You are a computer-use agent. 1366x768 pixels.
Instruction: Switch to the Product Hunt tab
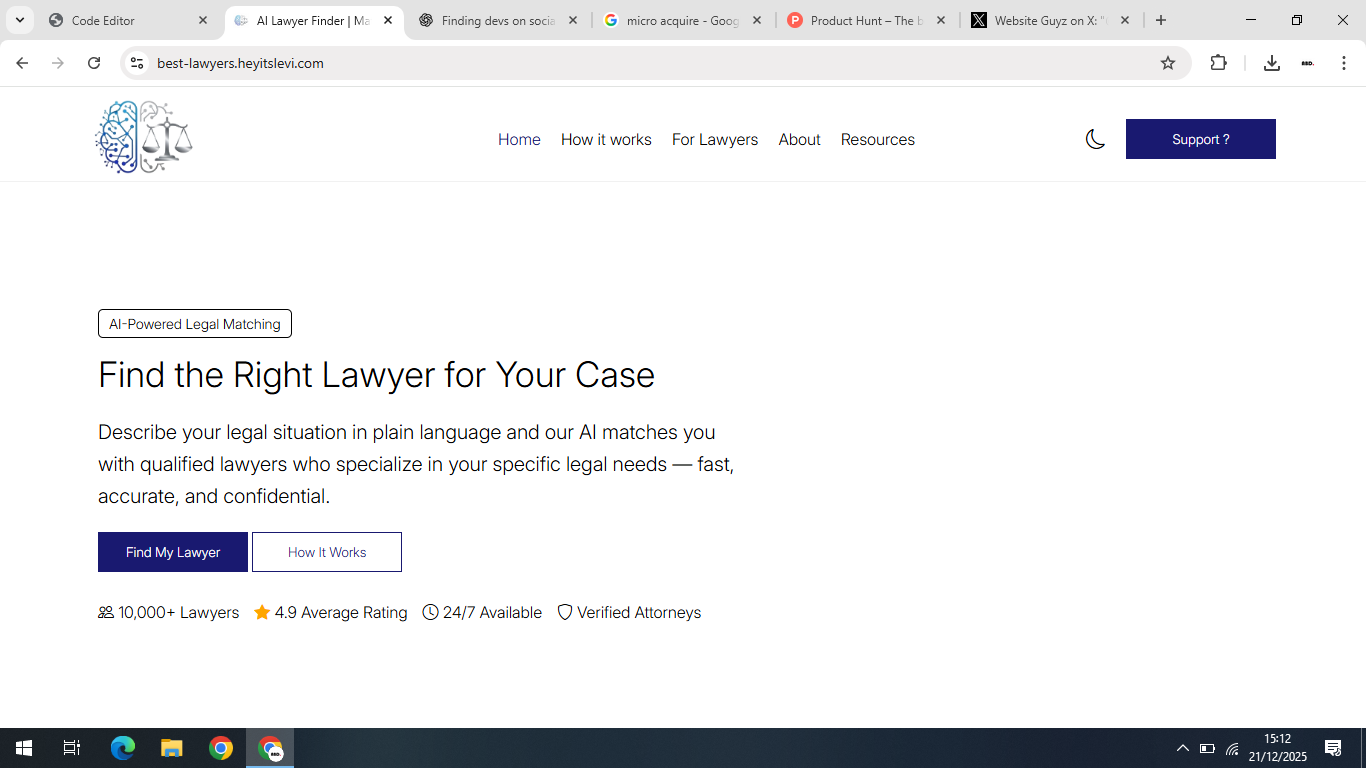860,20
